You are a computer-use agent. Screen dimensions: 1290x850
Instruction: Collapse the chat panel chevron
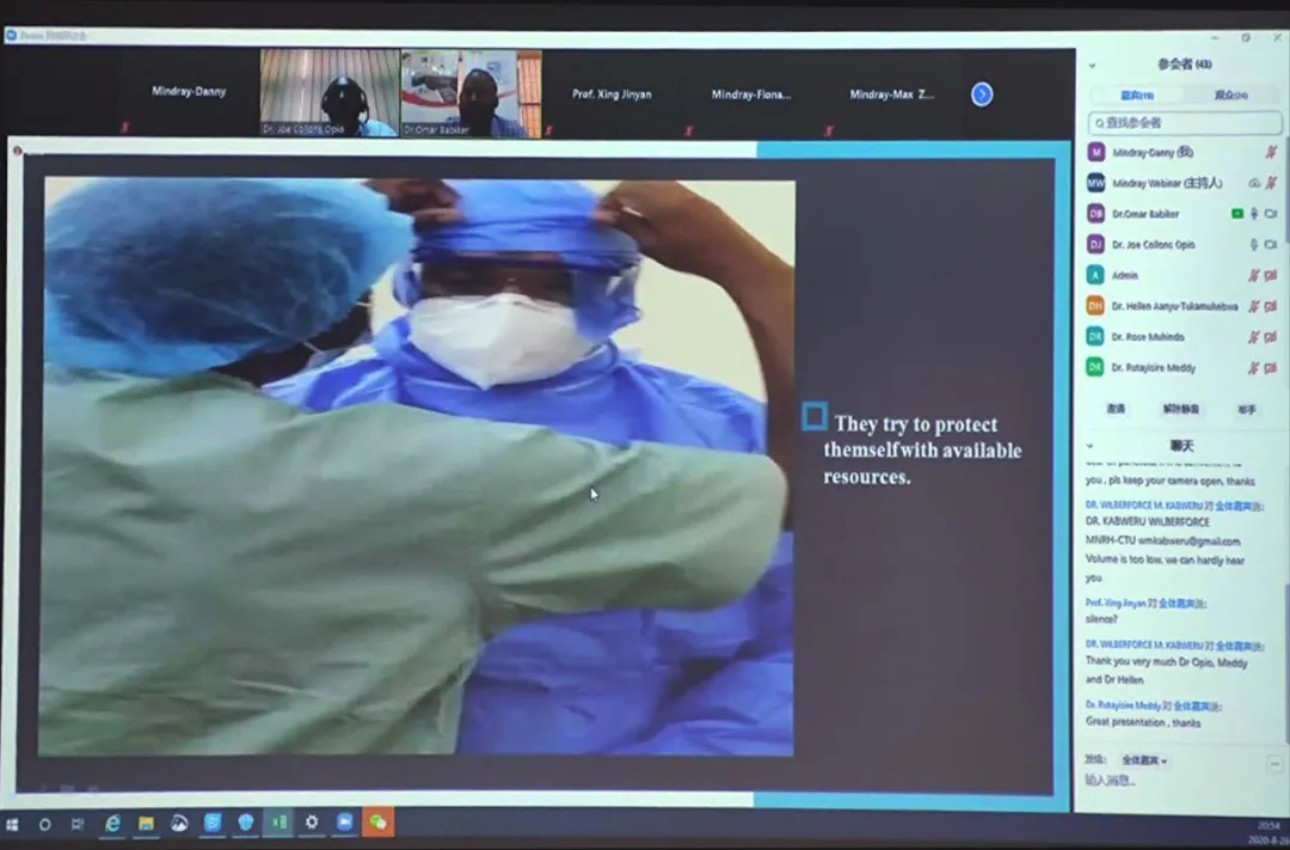click(1090, 446)
